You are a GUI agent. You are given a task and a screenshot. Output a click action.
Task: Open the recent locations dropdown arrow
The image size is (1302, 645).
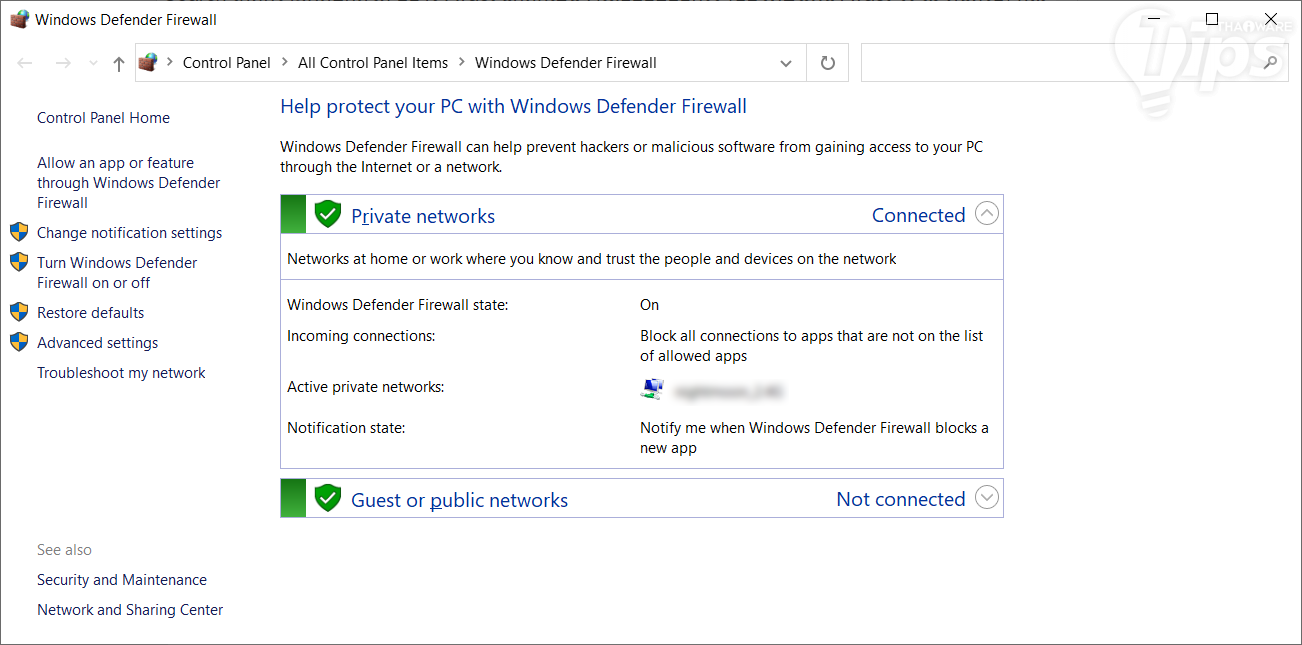coord(94,63)
